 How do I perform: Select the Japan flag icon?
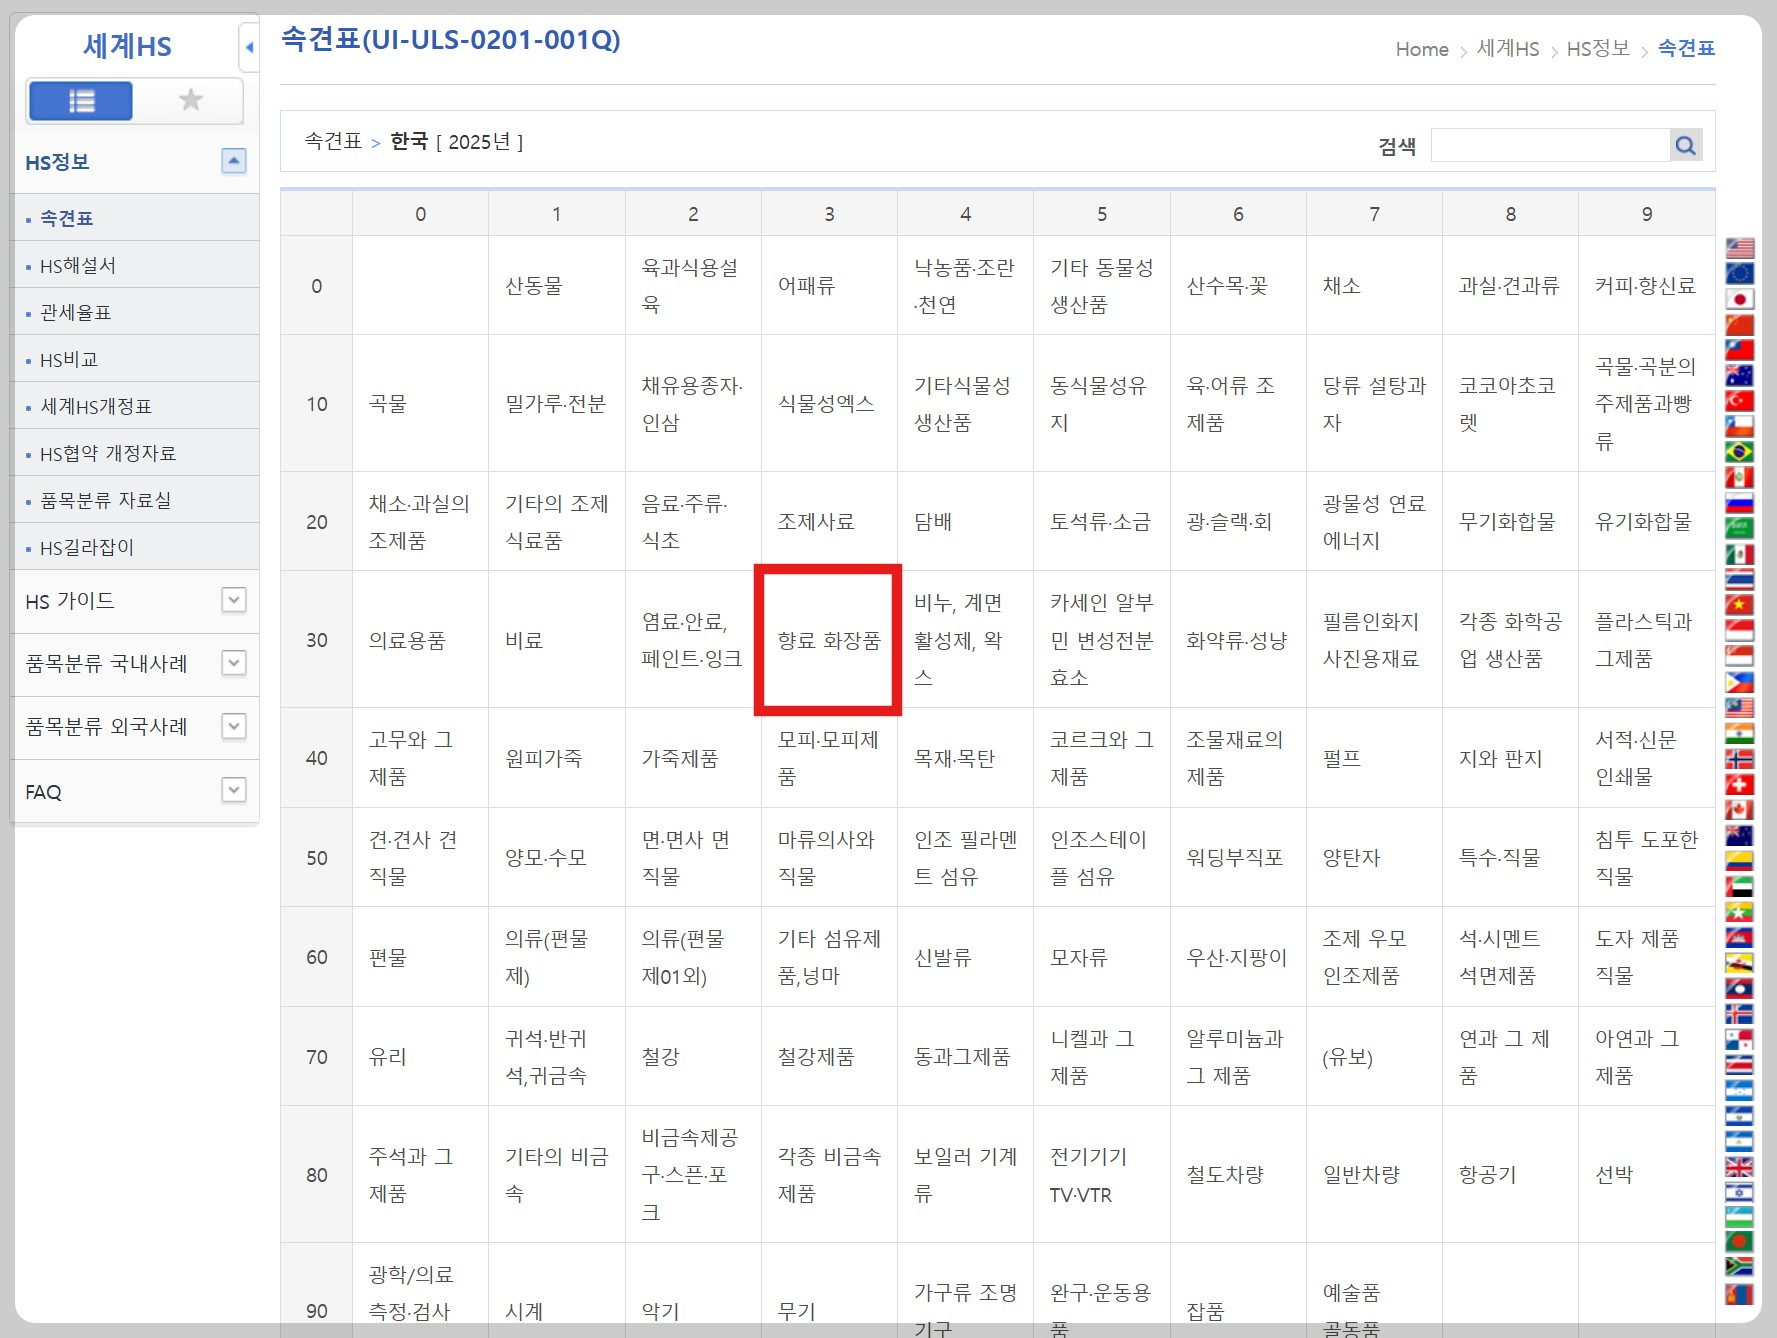pyautogui.click(x=1740, y=300)
